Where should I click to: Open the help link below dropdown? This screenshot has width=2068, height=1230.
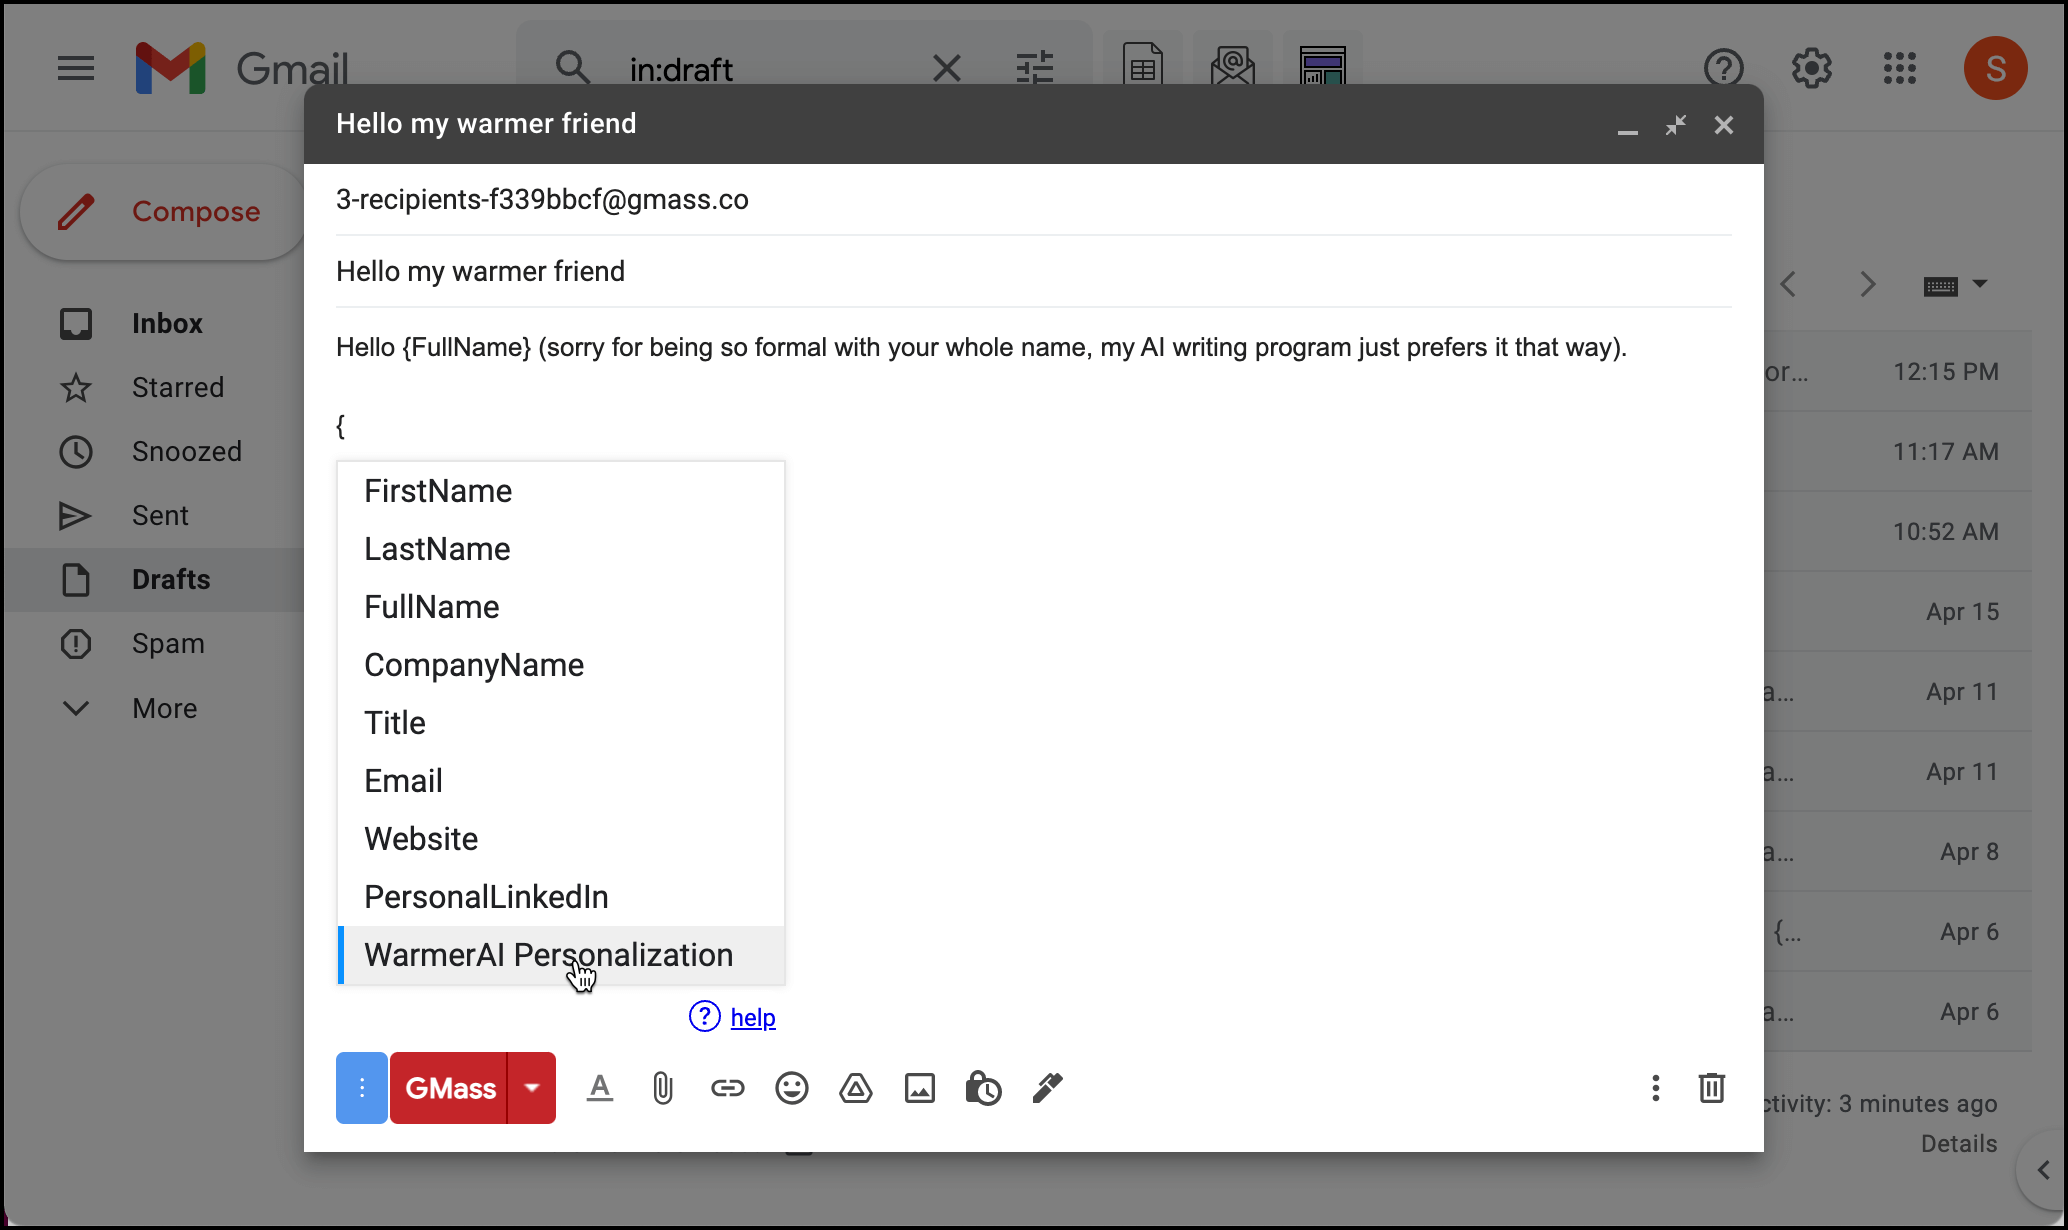[753, 1018]
